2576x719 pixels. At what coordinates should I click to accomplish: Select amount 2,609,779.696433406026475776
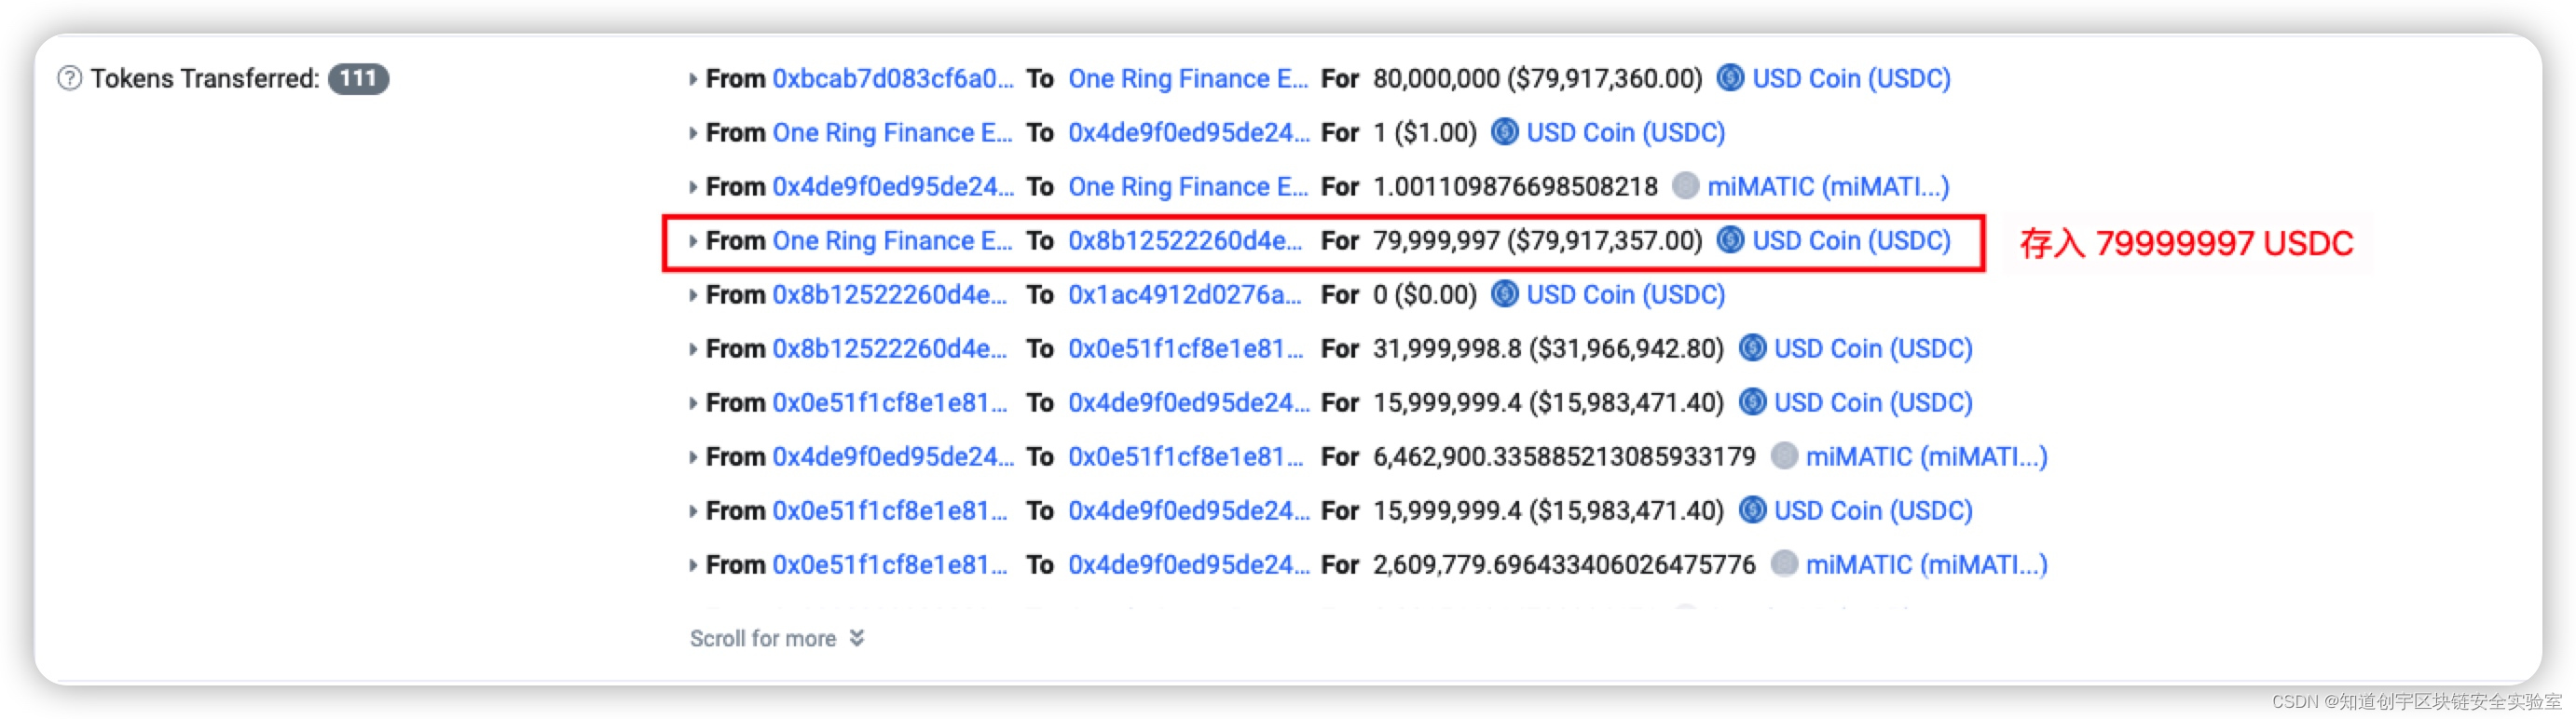[x=1564, y=564]
